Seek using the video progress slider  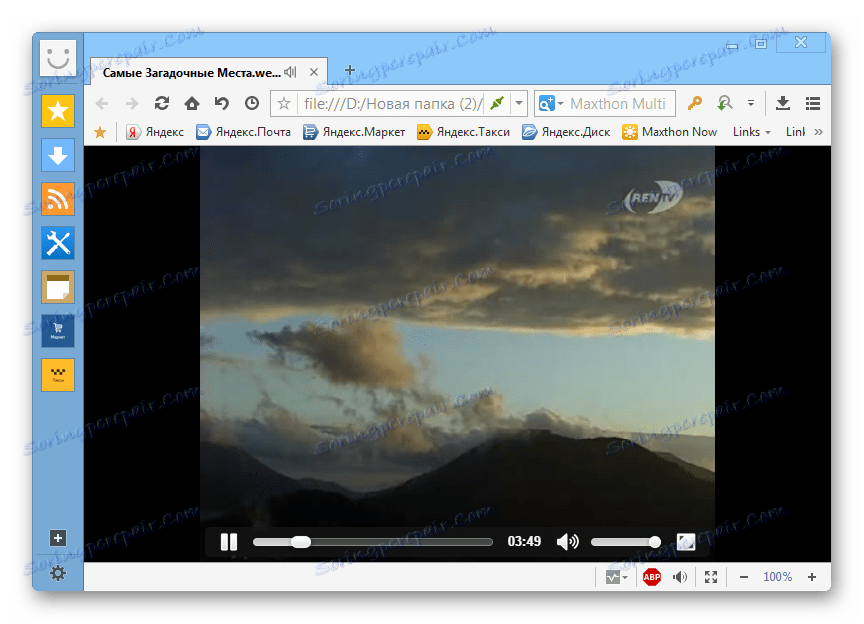pos(372,542)
